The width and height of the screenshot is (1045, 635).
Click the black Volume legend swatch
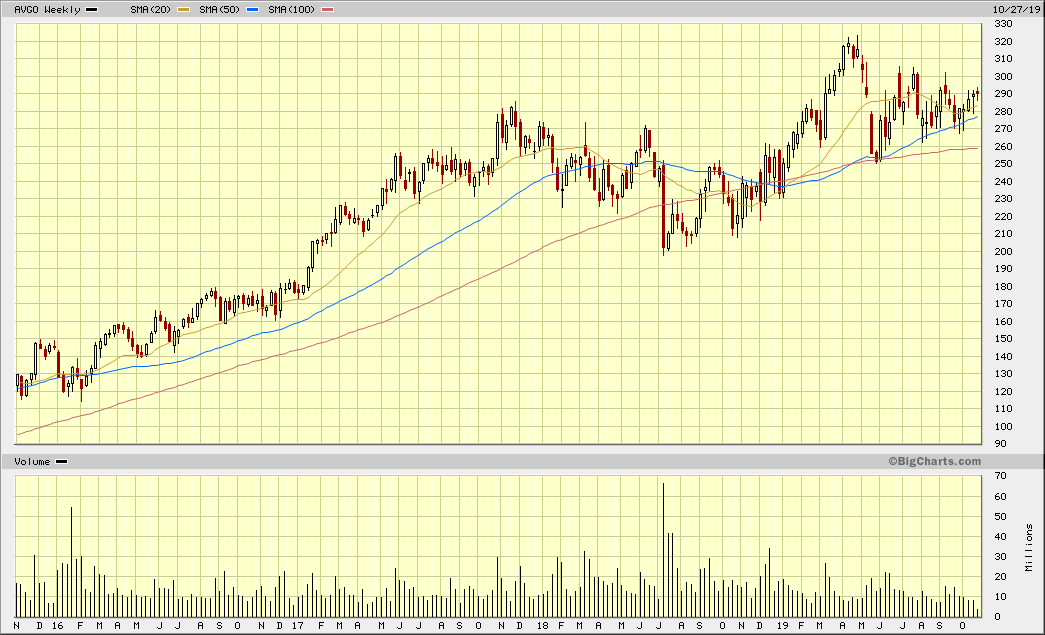coord(61,461)
